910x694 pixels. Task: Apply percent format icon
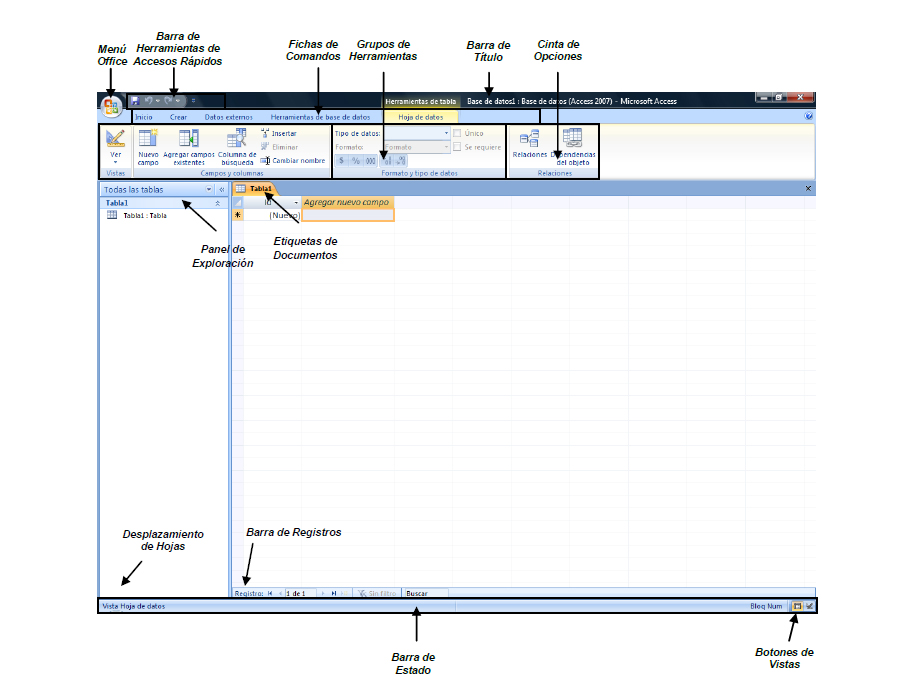pyautogui.click(x=356, y=161)
